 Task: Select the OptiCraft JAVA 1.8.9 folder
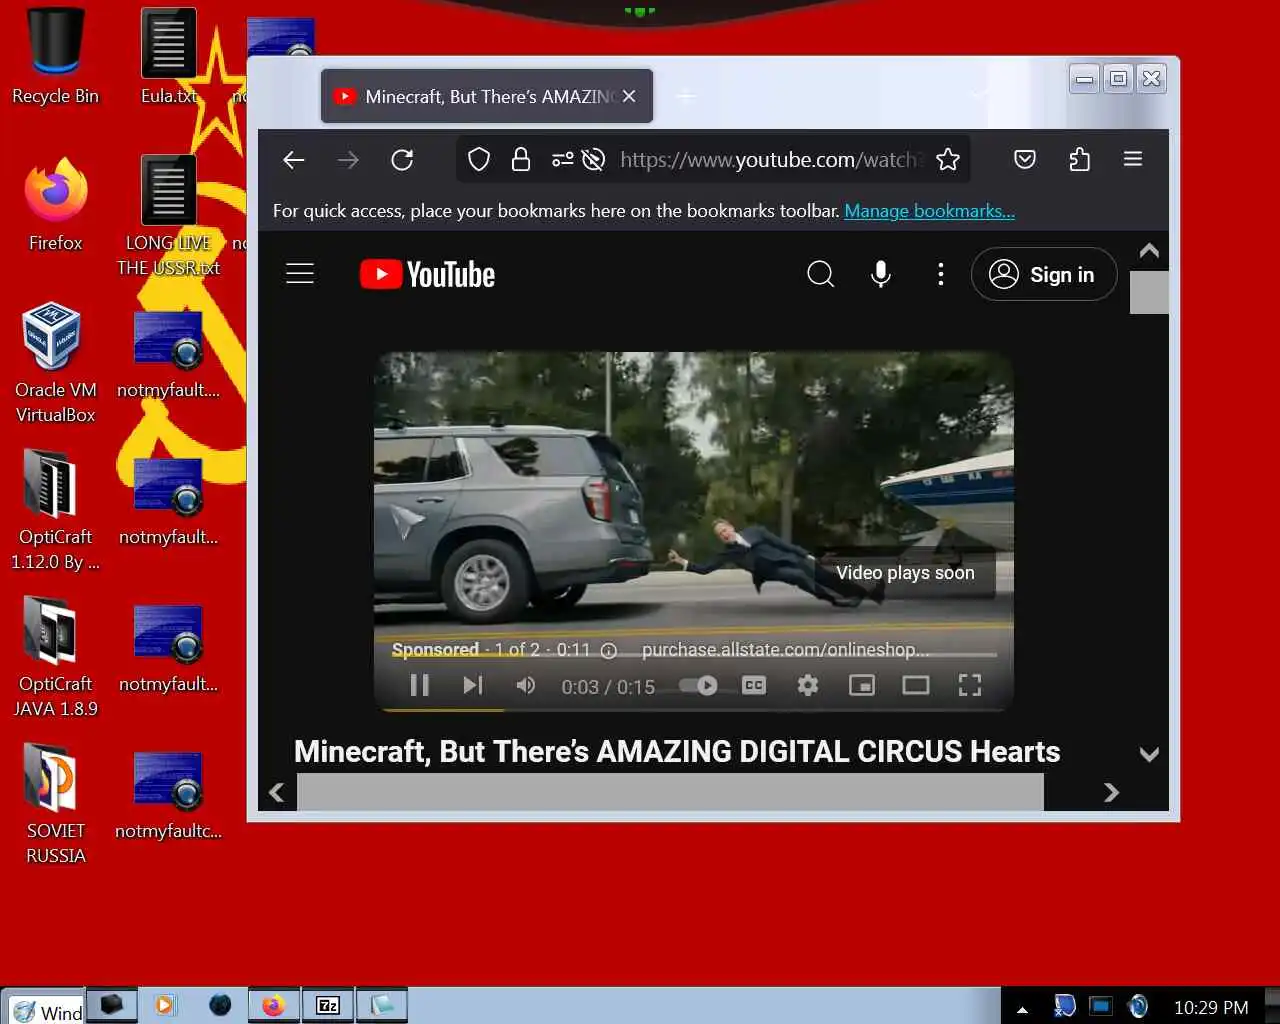coord(56,657)
